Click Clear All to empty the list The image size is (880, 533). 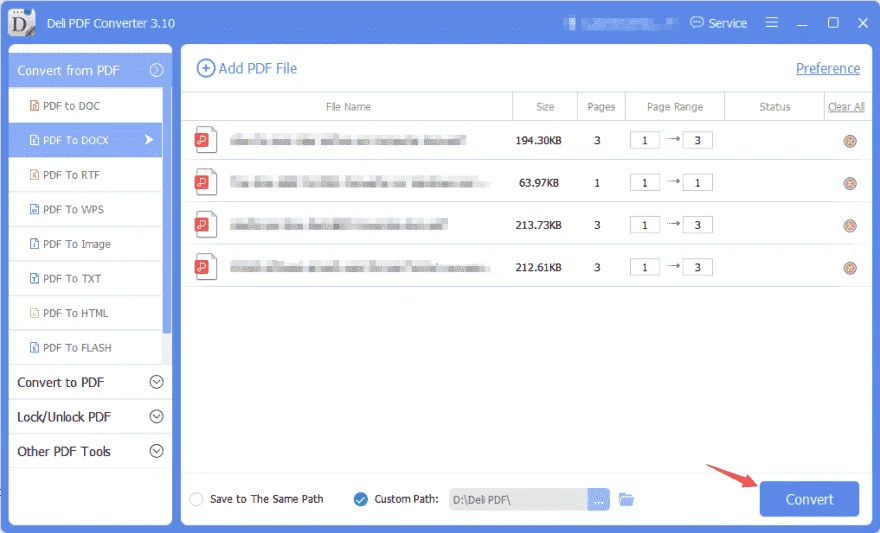coord(846,107)
